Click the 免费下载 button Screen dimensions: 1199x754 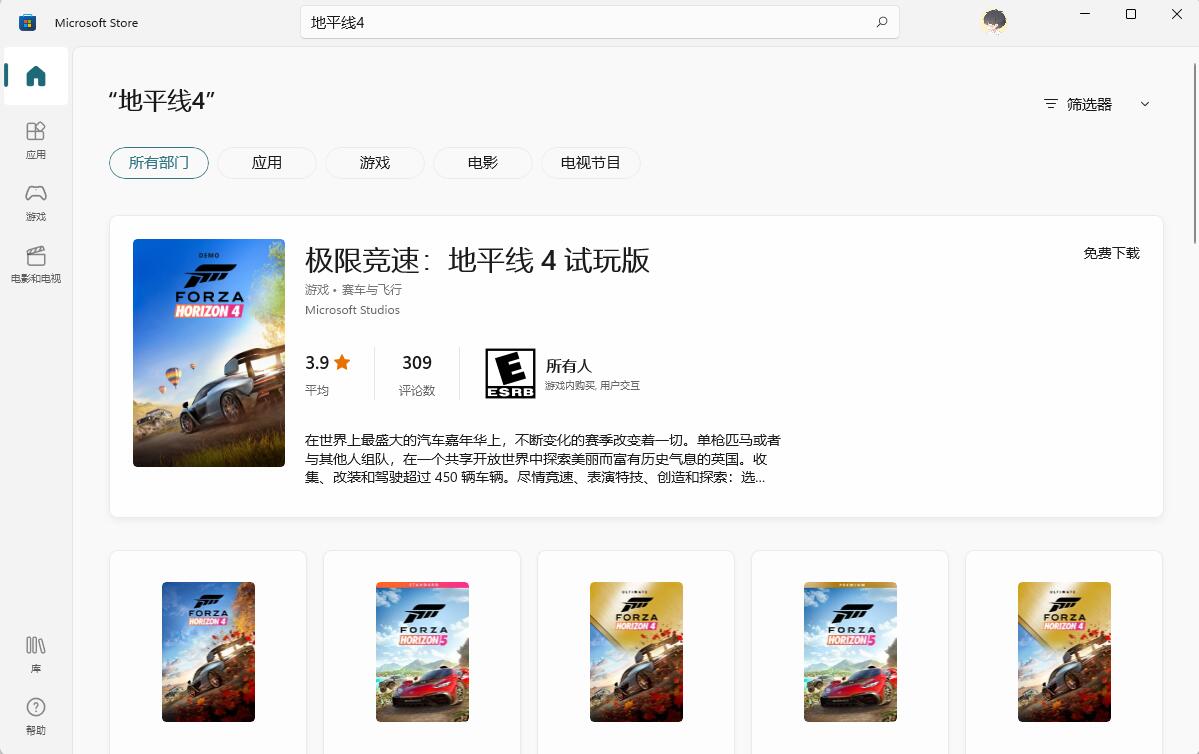point(1111,253)
